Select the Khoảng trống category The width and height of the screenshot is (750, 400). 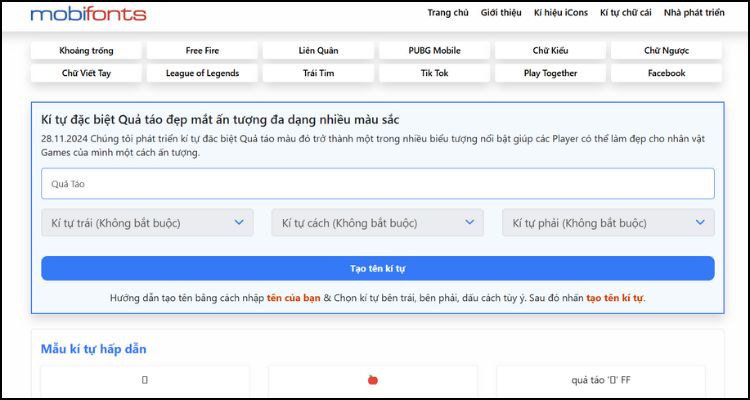pos(86,50)
